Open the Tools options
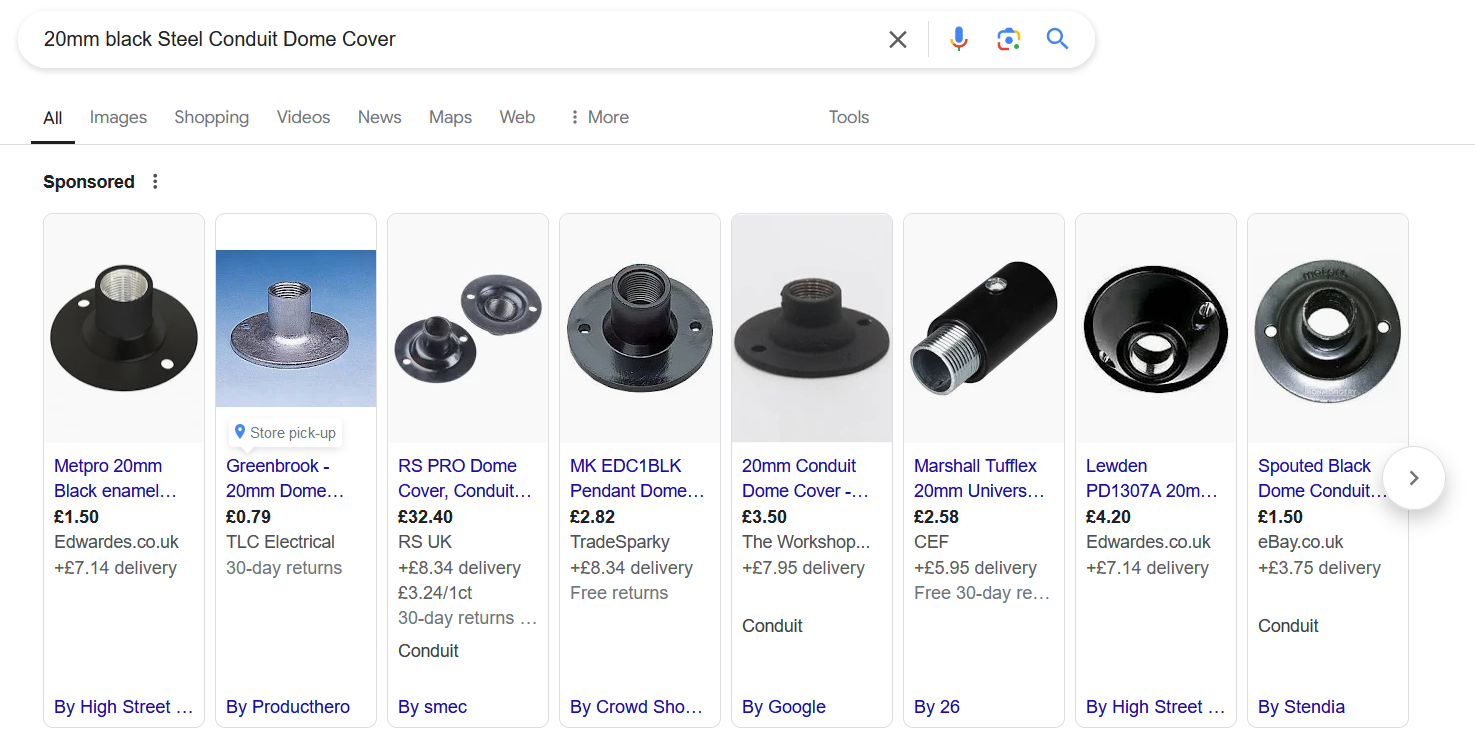The width and height of the screenshot is (1475, 746). 848,117
